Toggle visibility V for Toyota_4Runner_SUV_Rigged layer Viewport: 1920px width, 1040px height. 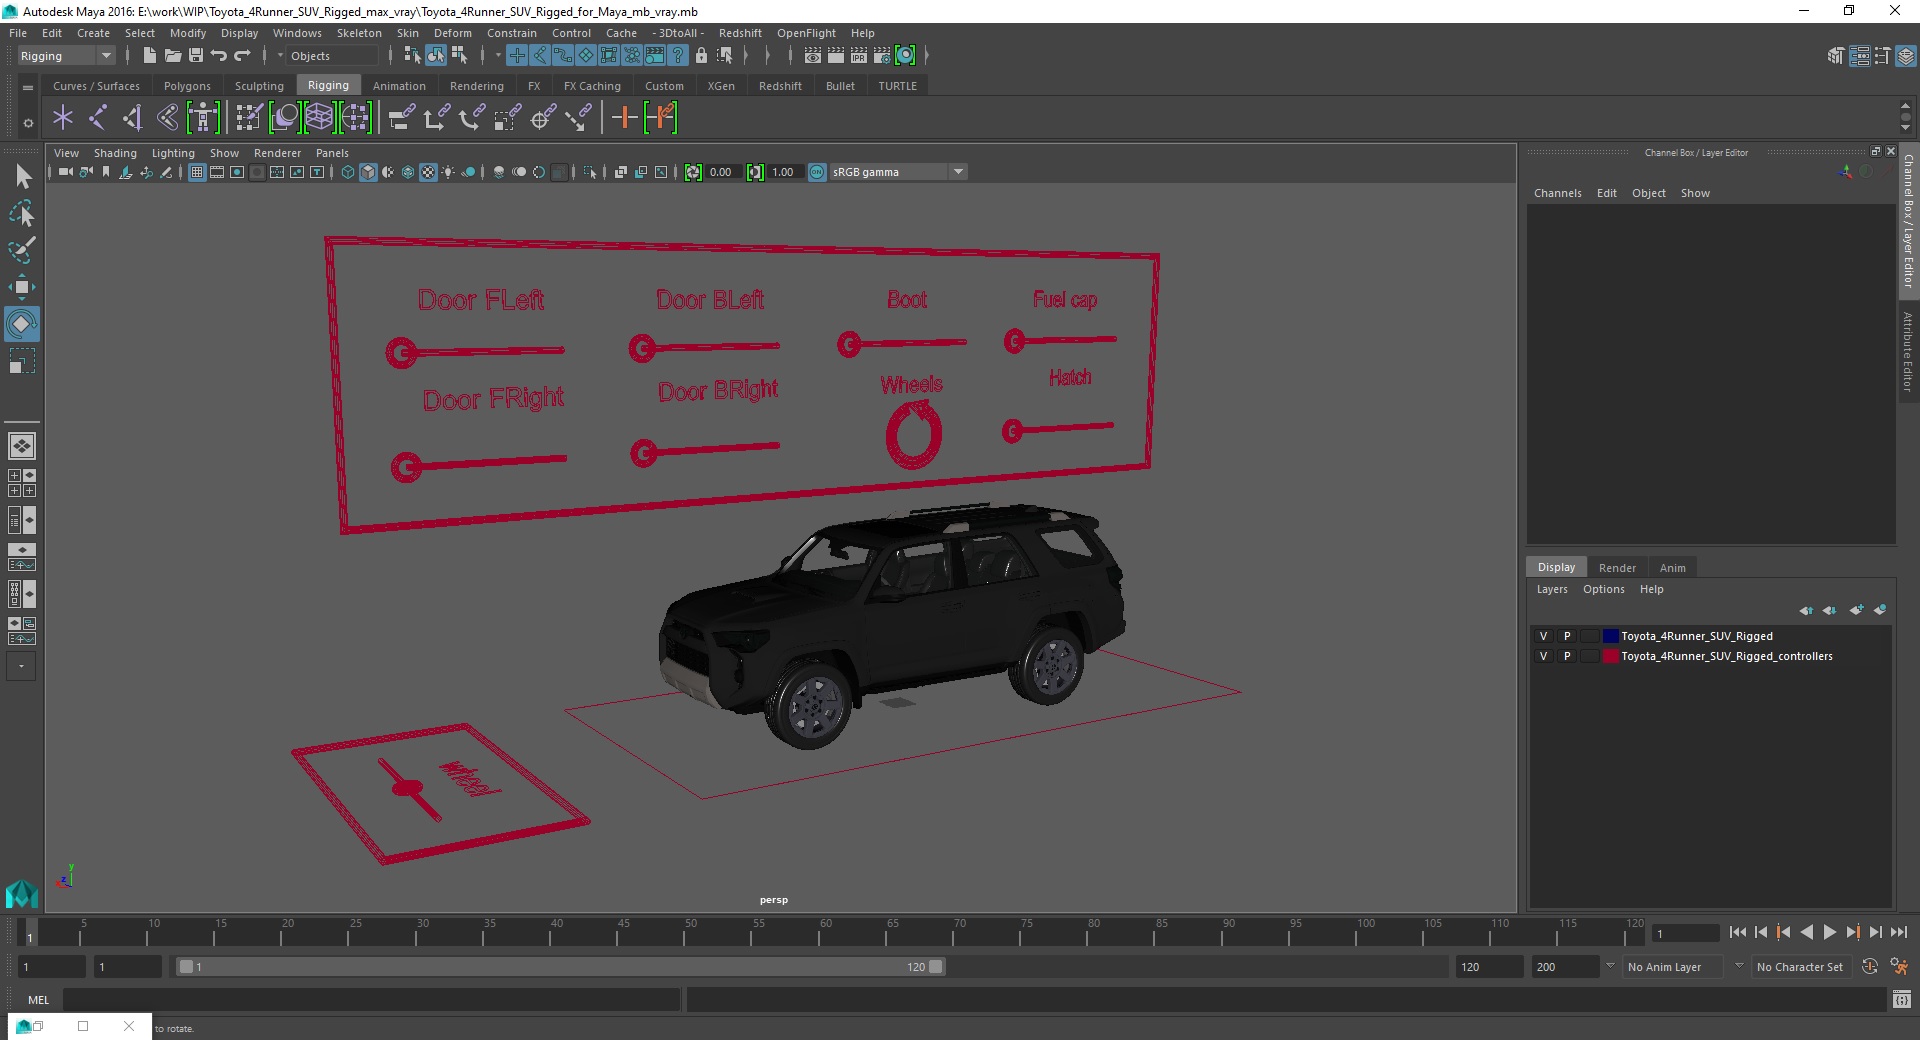tap(1543, 636)
